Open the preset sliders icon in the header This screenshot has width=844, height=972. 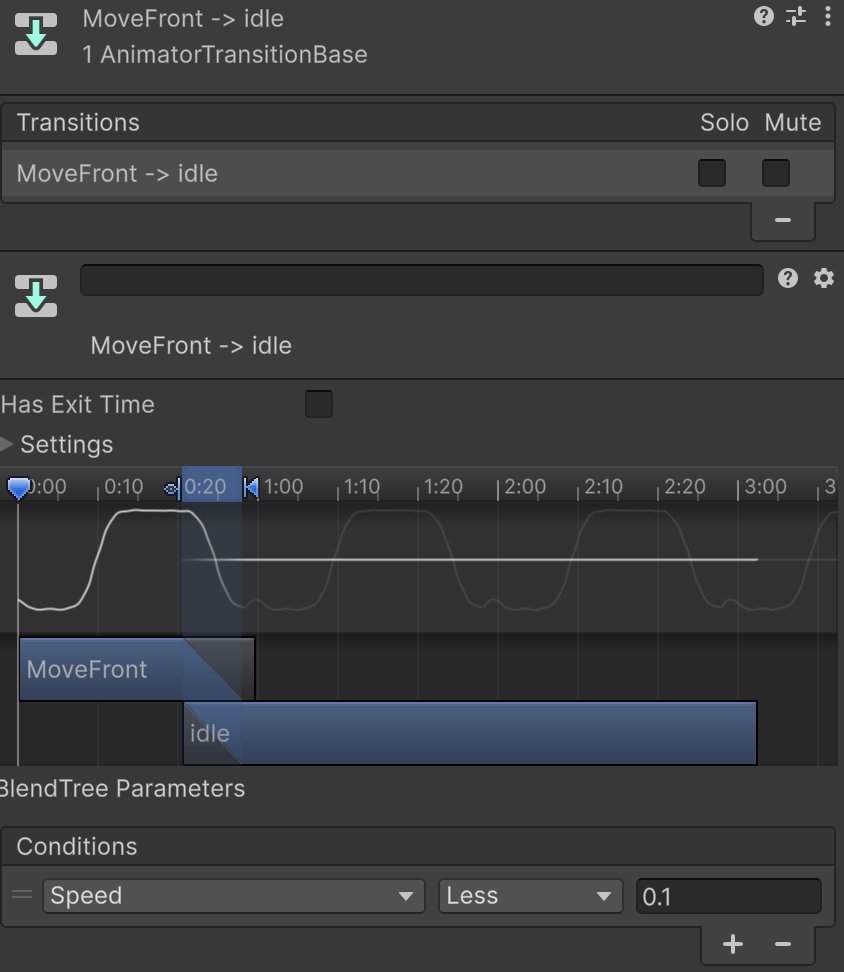point(796,16)
